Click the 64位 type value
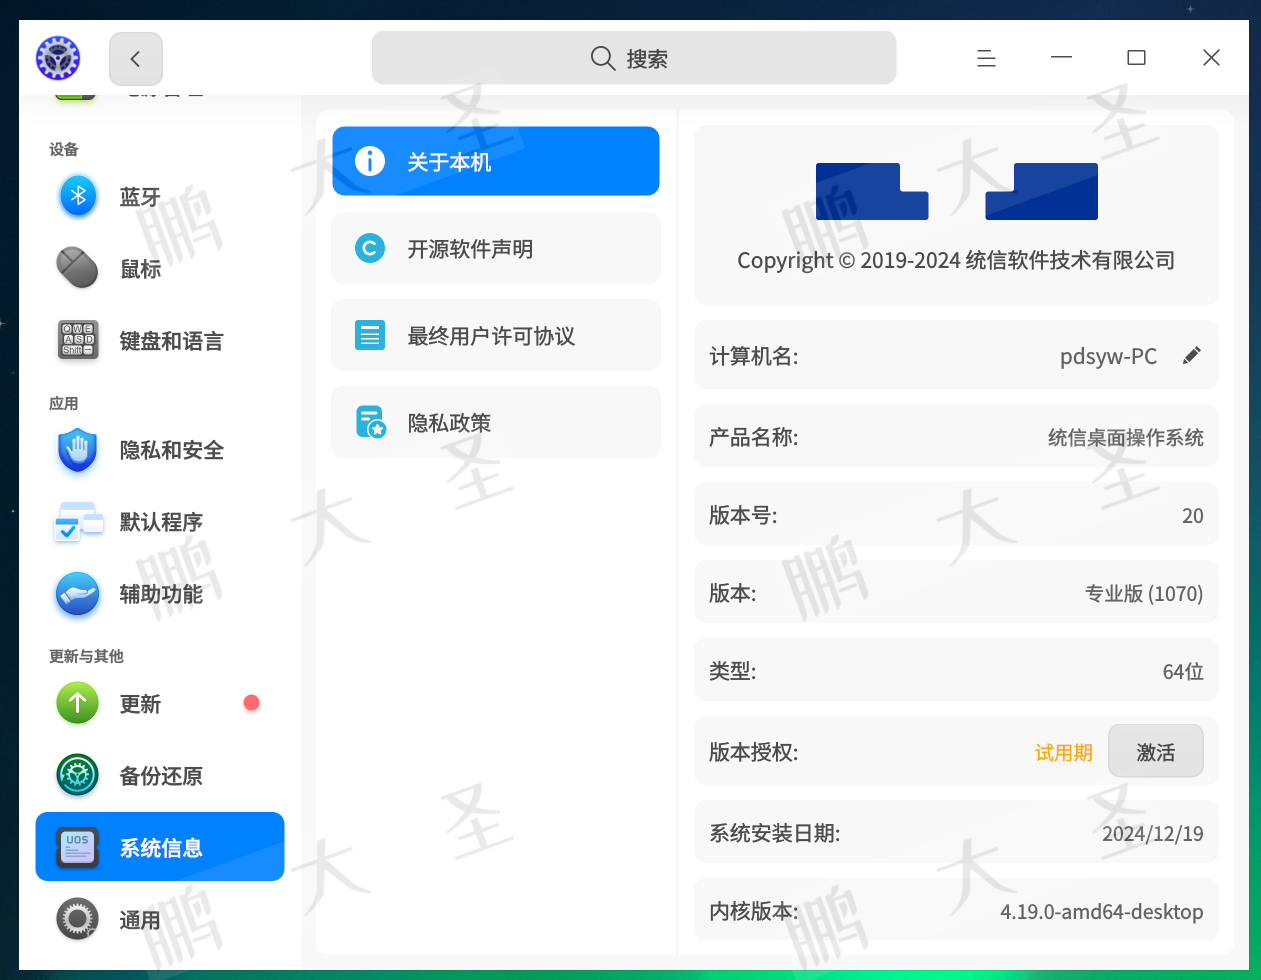This screenshot has height=980, width=1261. pos(1183,671)
